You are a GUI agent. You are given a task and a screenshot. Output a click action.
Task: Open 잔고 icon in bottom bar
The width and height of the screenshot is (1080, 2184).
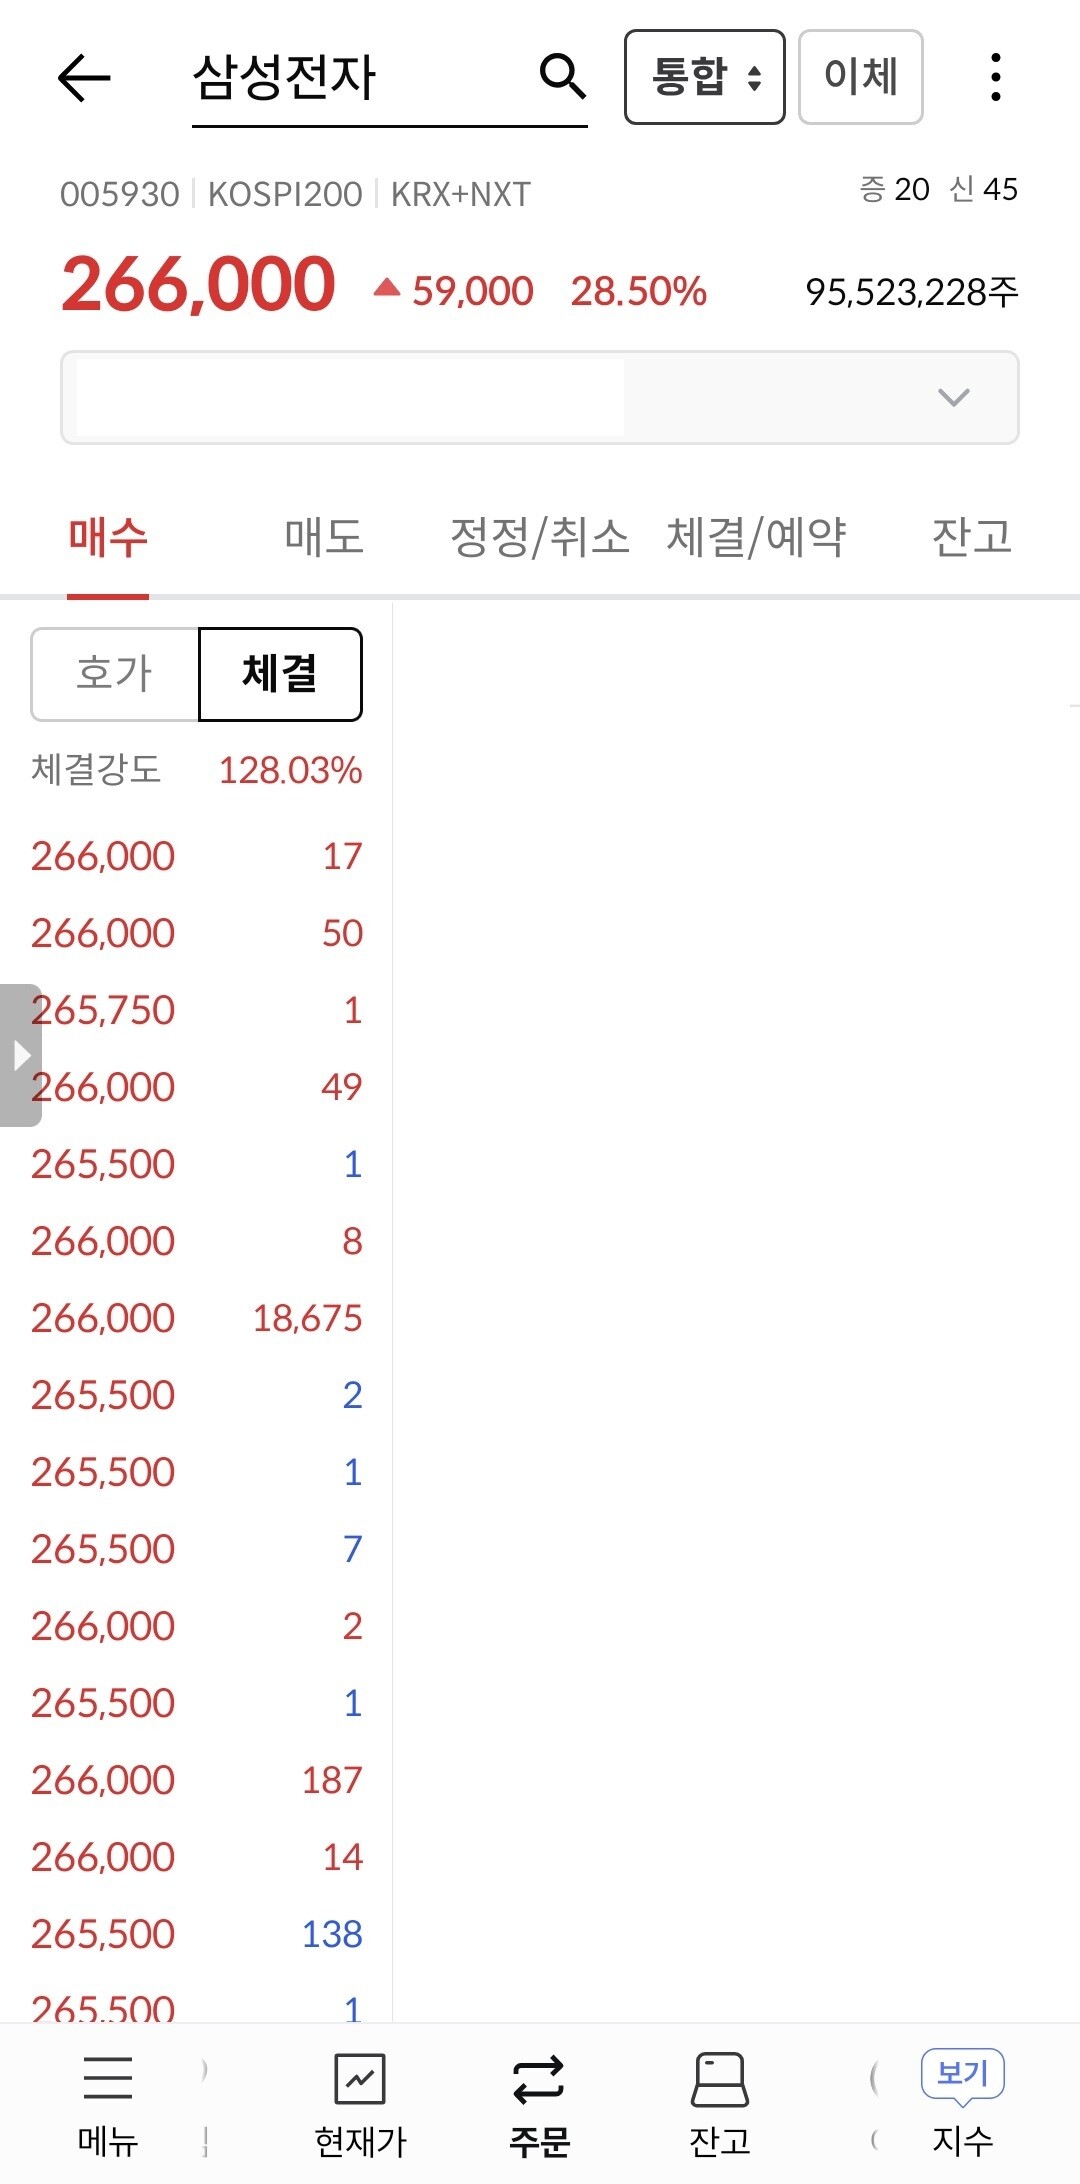pos(720,2079)
